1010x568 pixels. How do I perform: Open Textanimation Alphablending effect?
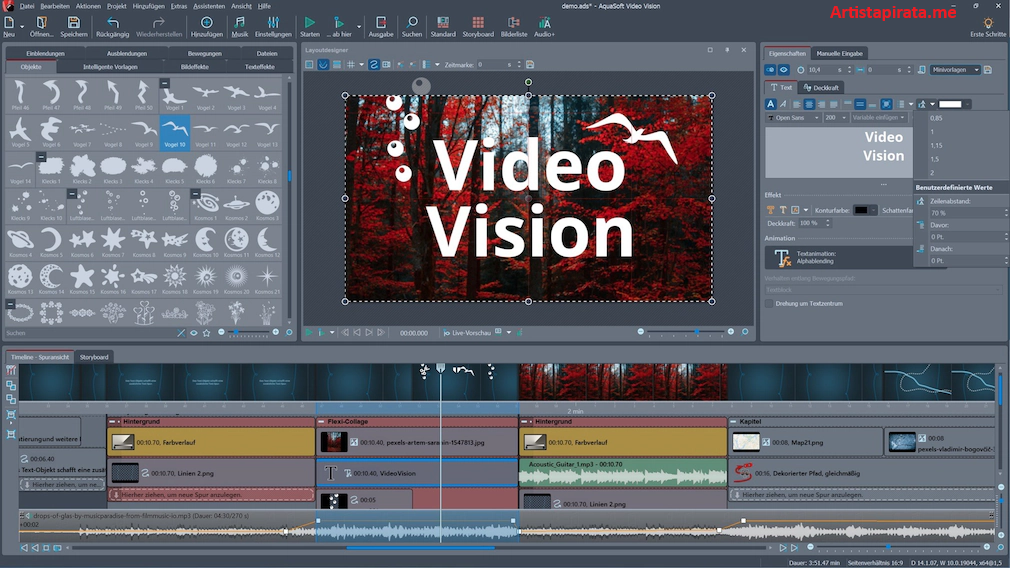(x=837, y=258)
